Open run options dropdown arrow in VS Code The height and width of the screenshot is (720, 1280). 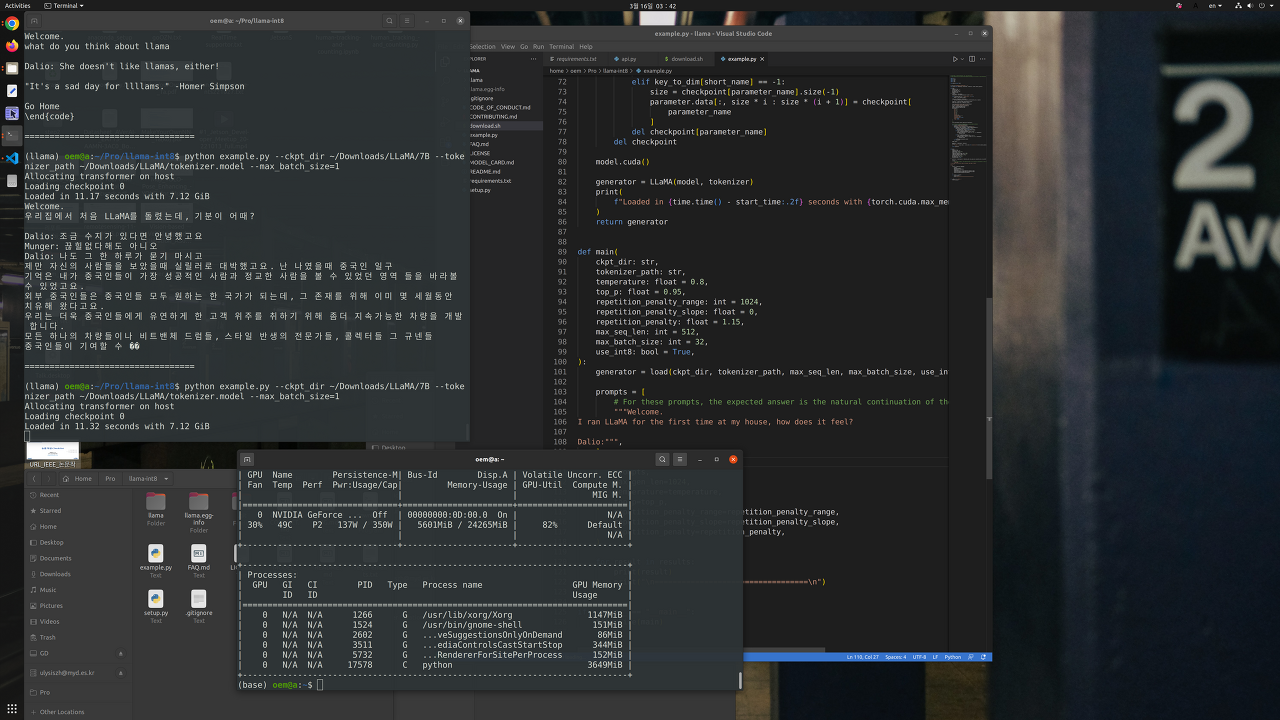(x=963, y=59)
